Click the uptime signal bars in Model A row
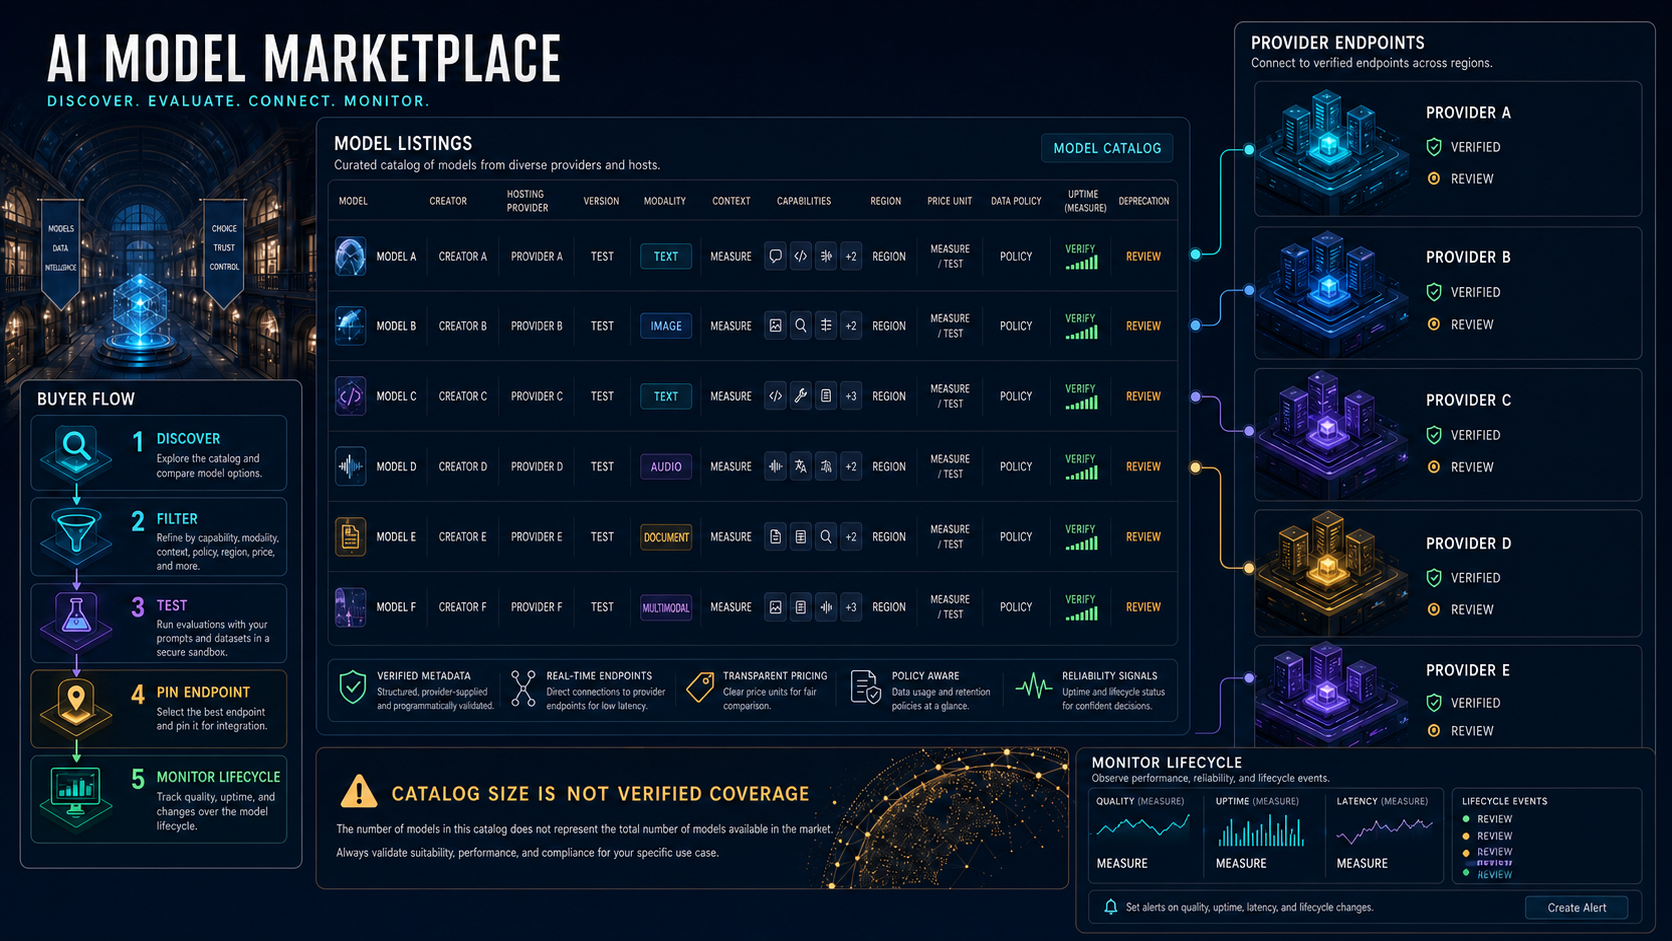1672x941 pixels. (x=1081, y=263)
